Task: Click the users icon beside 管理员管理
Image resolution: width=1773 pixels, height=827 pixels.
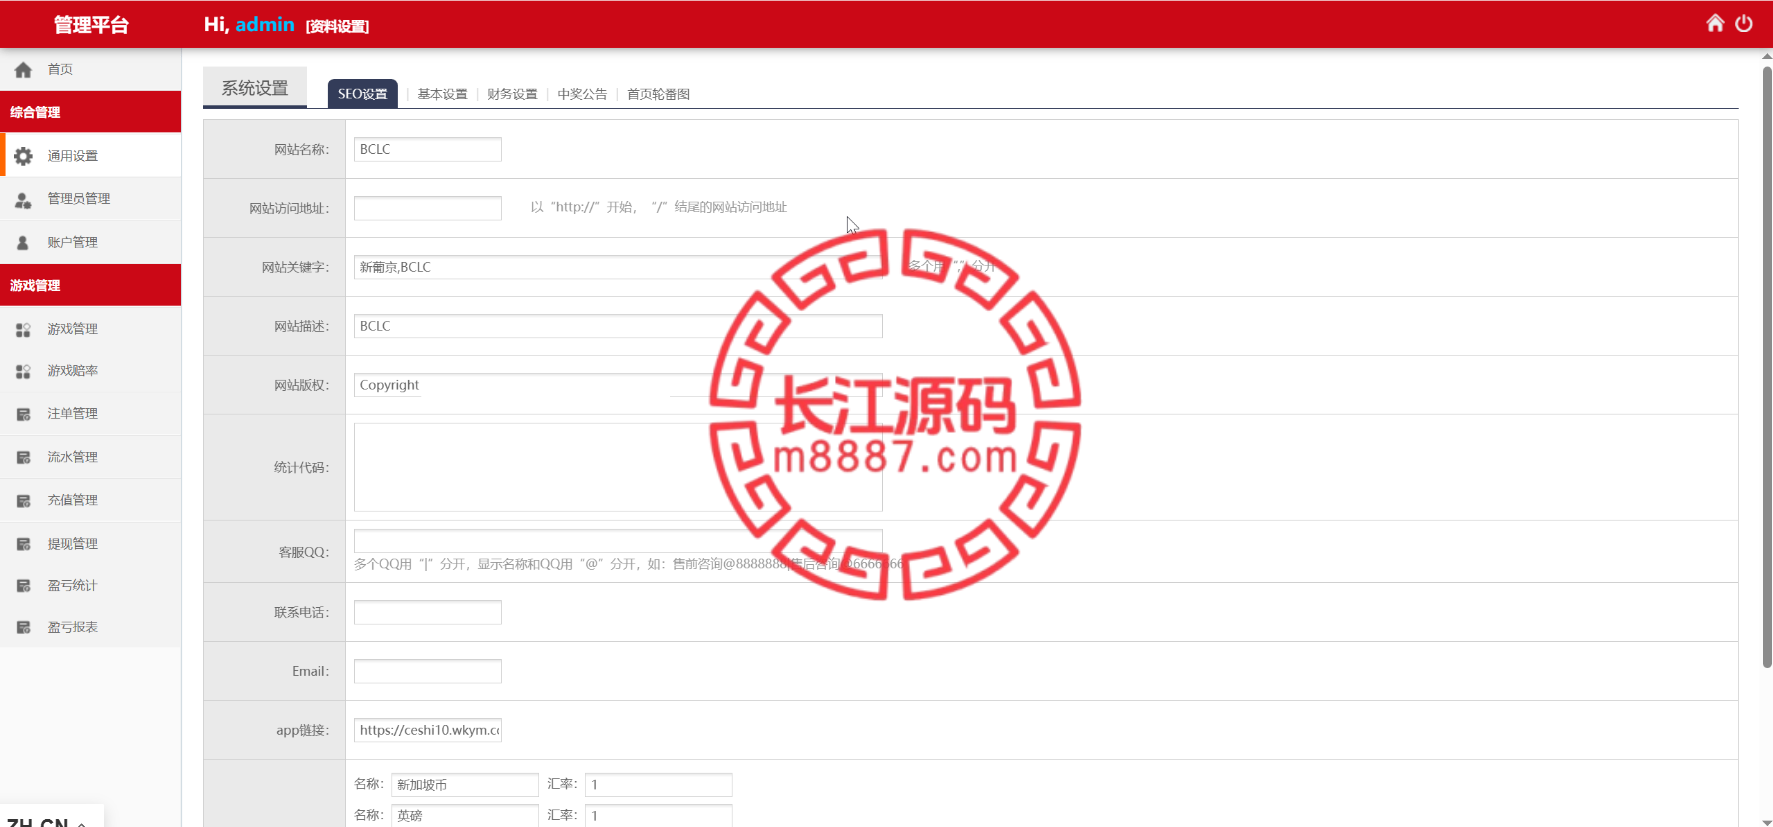Action: pos(23,200)
